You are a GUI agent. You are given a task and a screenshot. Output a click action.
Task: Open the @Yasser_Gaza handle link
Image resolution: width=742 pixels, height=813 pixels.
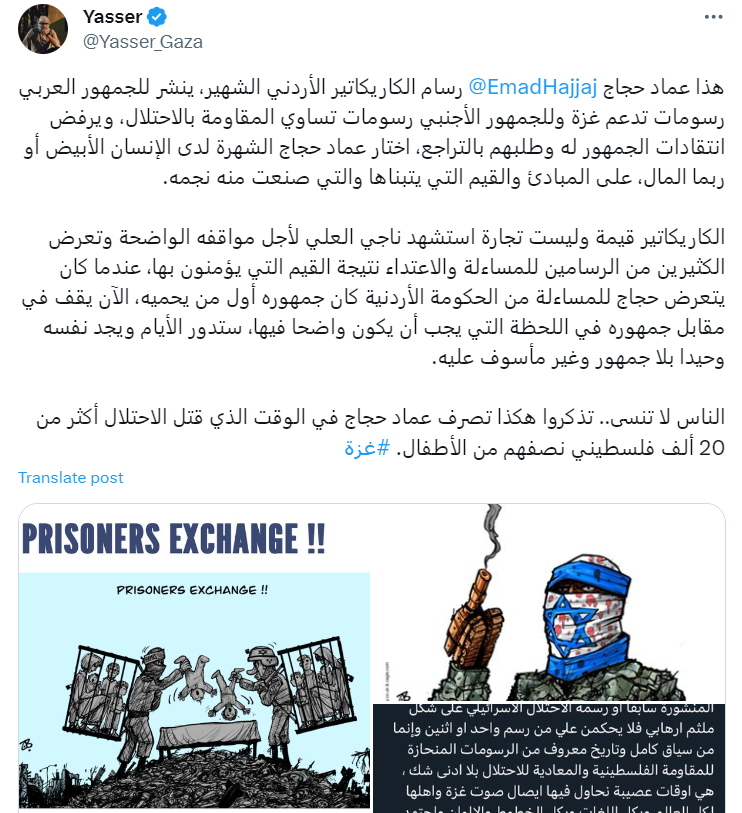tap(143, 41)
